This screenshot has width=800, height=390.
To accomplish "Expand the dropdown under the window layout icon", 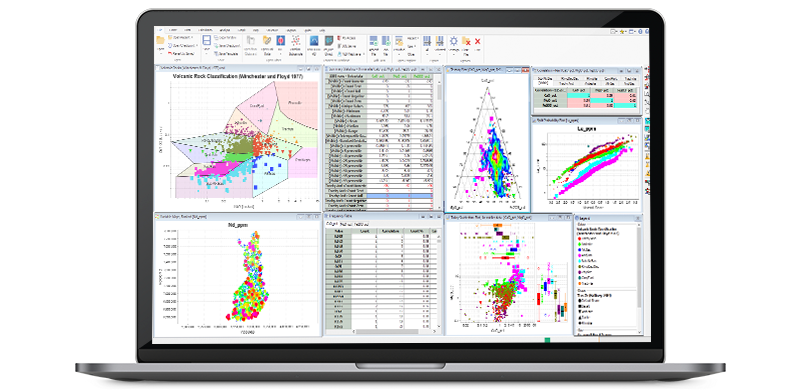I will click(x=207, y=54).
